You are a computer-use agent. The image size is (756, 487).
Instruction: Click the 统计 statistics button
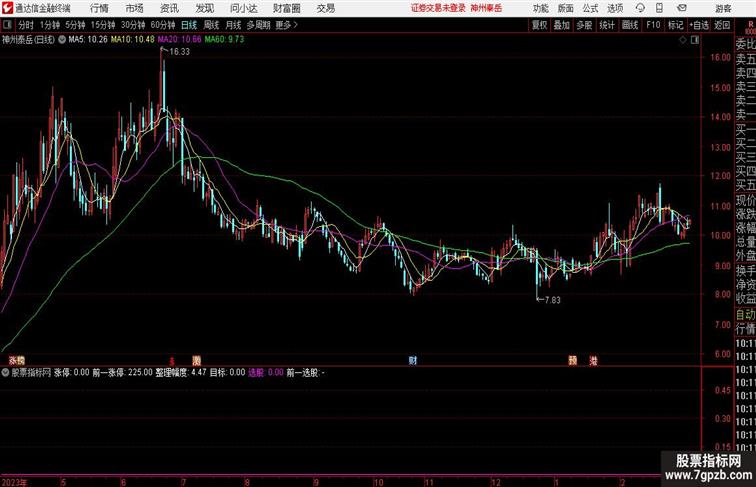pos(607,25)
